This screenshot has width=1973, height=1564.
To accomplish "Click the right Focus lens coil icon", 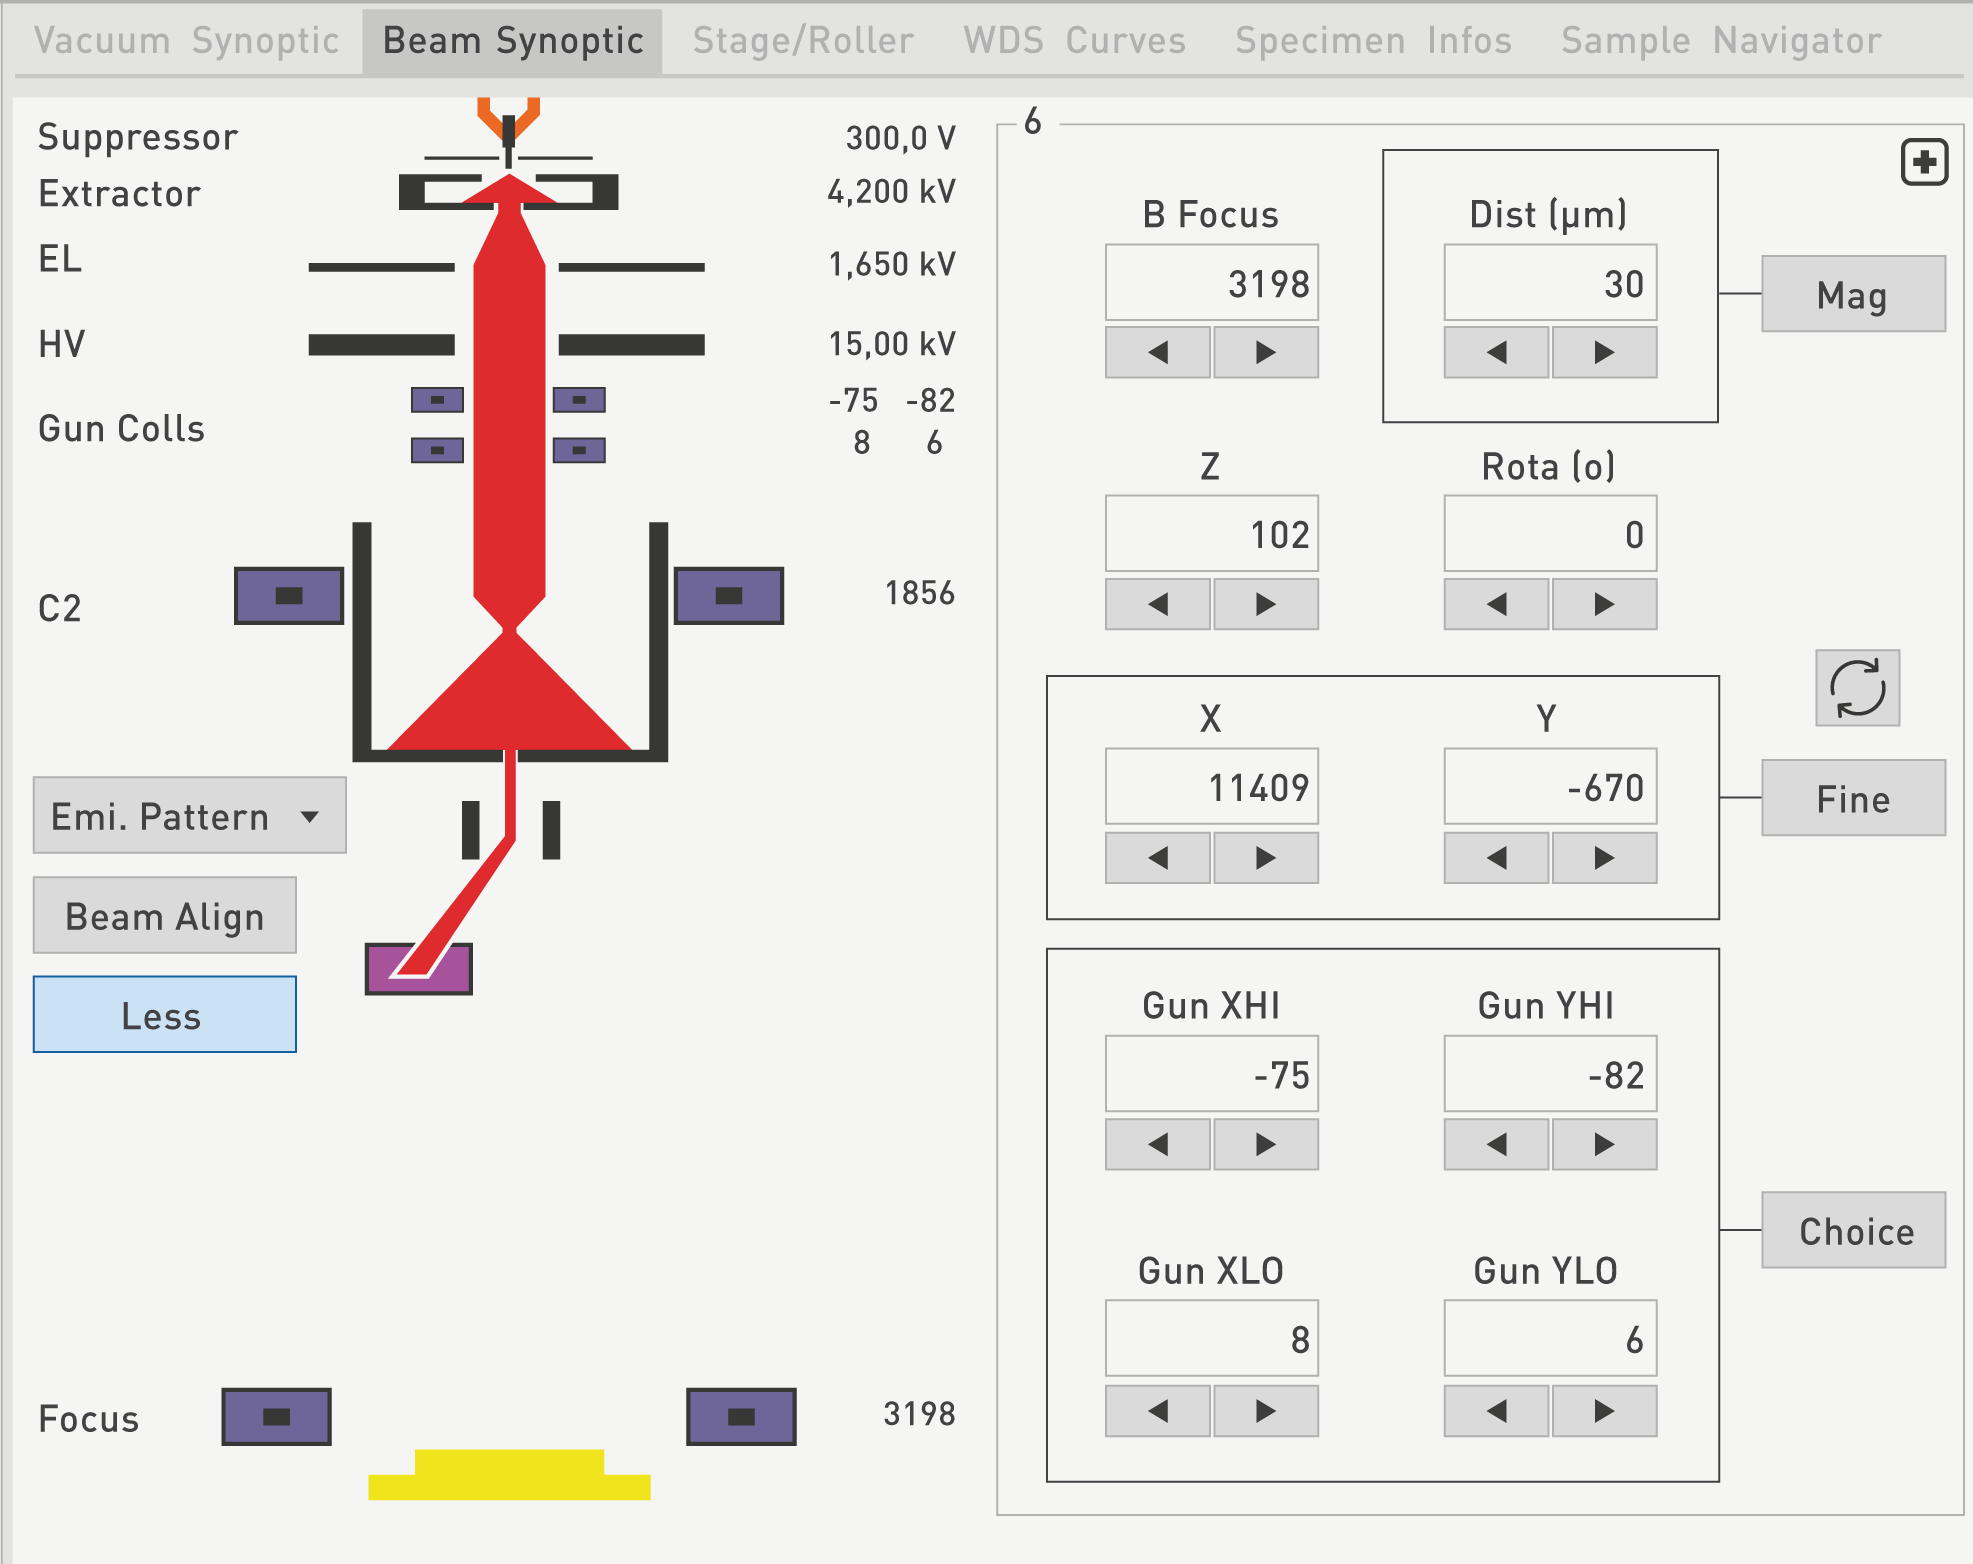I will coord(741,1416).
